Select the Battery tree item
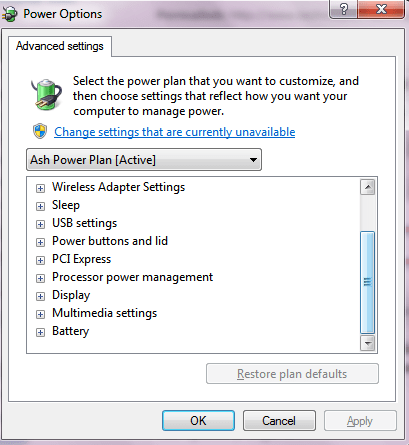 tap(71, 331)
